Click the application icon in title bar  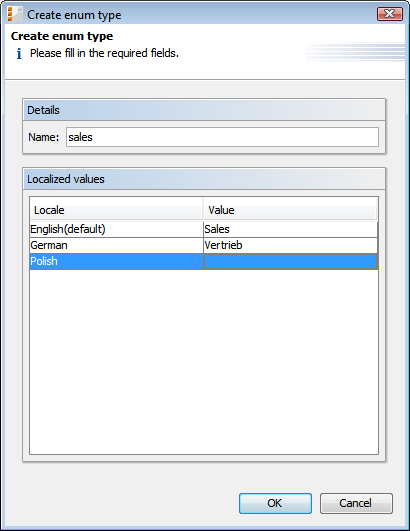(x=14, y=15)
